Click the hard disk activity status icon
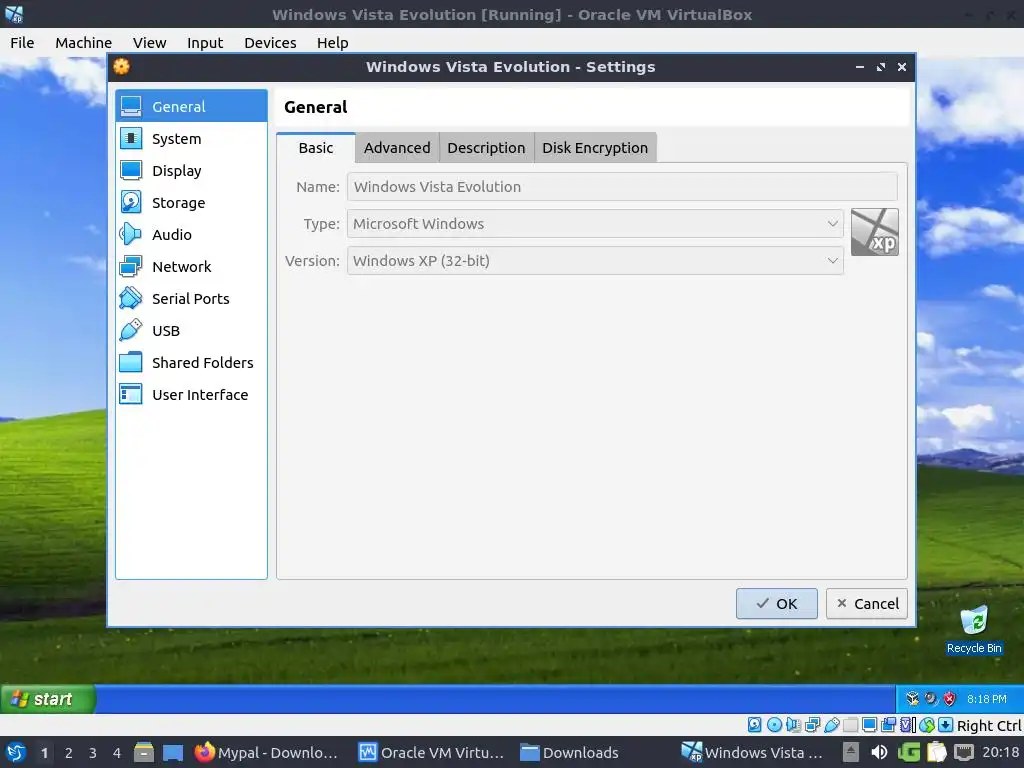 coord(754,725)
